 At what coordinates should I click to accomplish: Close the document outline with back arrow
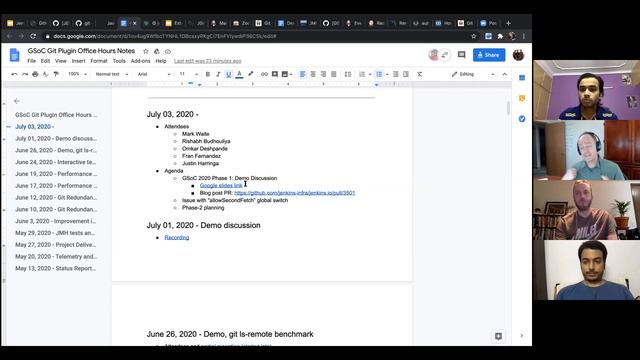click(17, 101)
